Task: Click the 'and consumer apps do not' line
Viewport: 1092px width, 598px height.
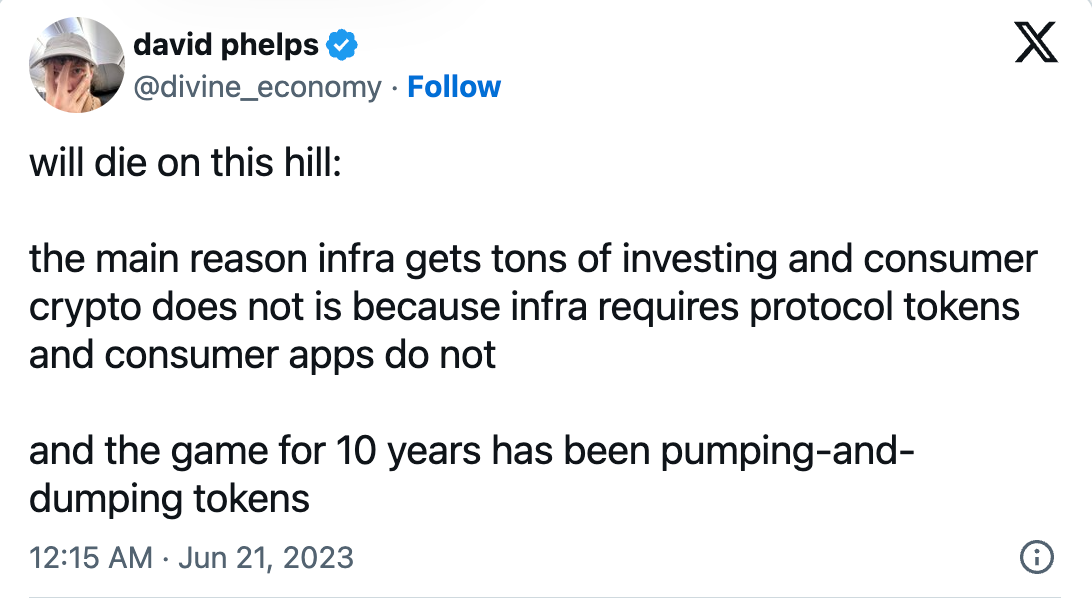Action: pyautogui.click(x=262, y=354)
